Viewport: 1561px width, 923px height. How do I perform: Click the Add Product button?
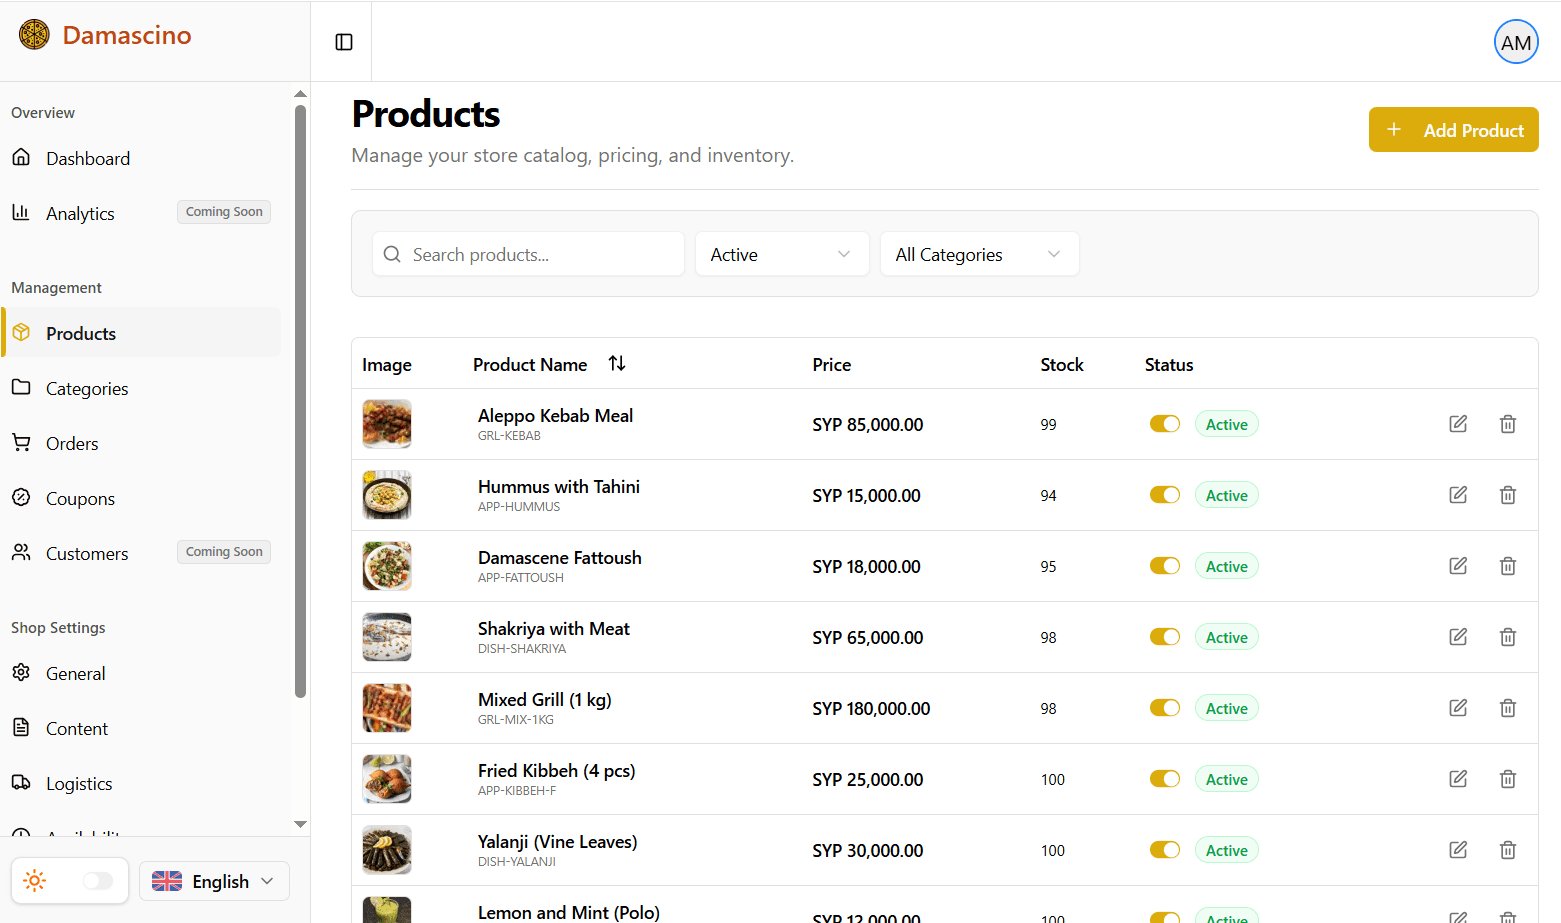click(1453, 130)
